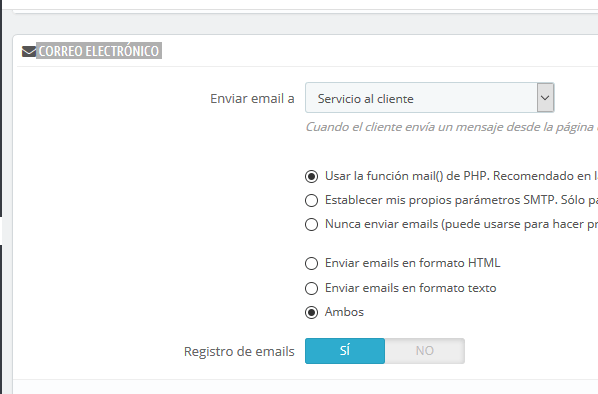Select Usar la función mail() de PHP
The image size is (598, 394).
point(312,176)
